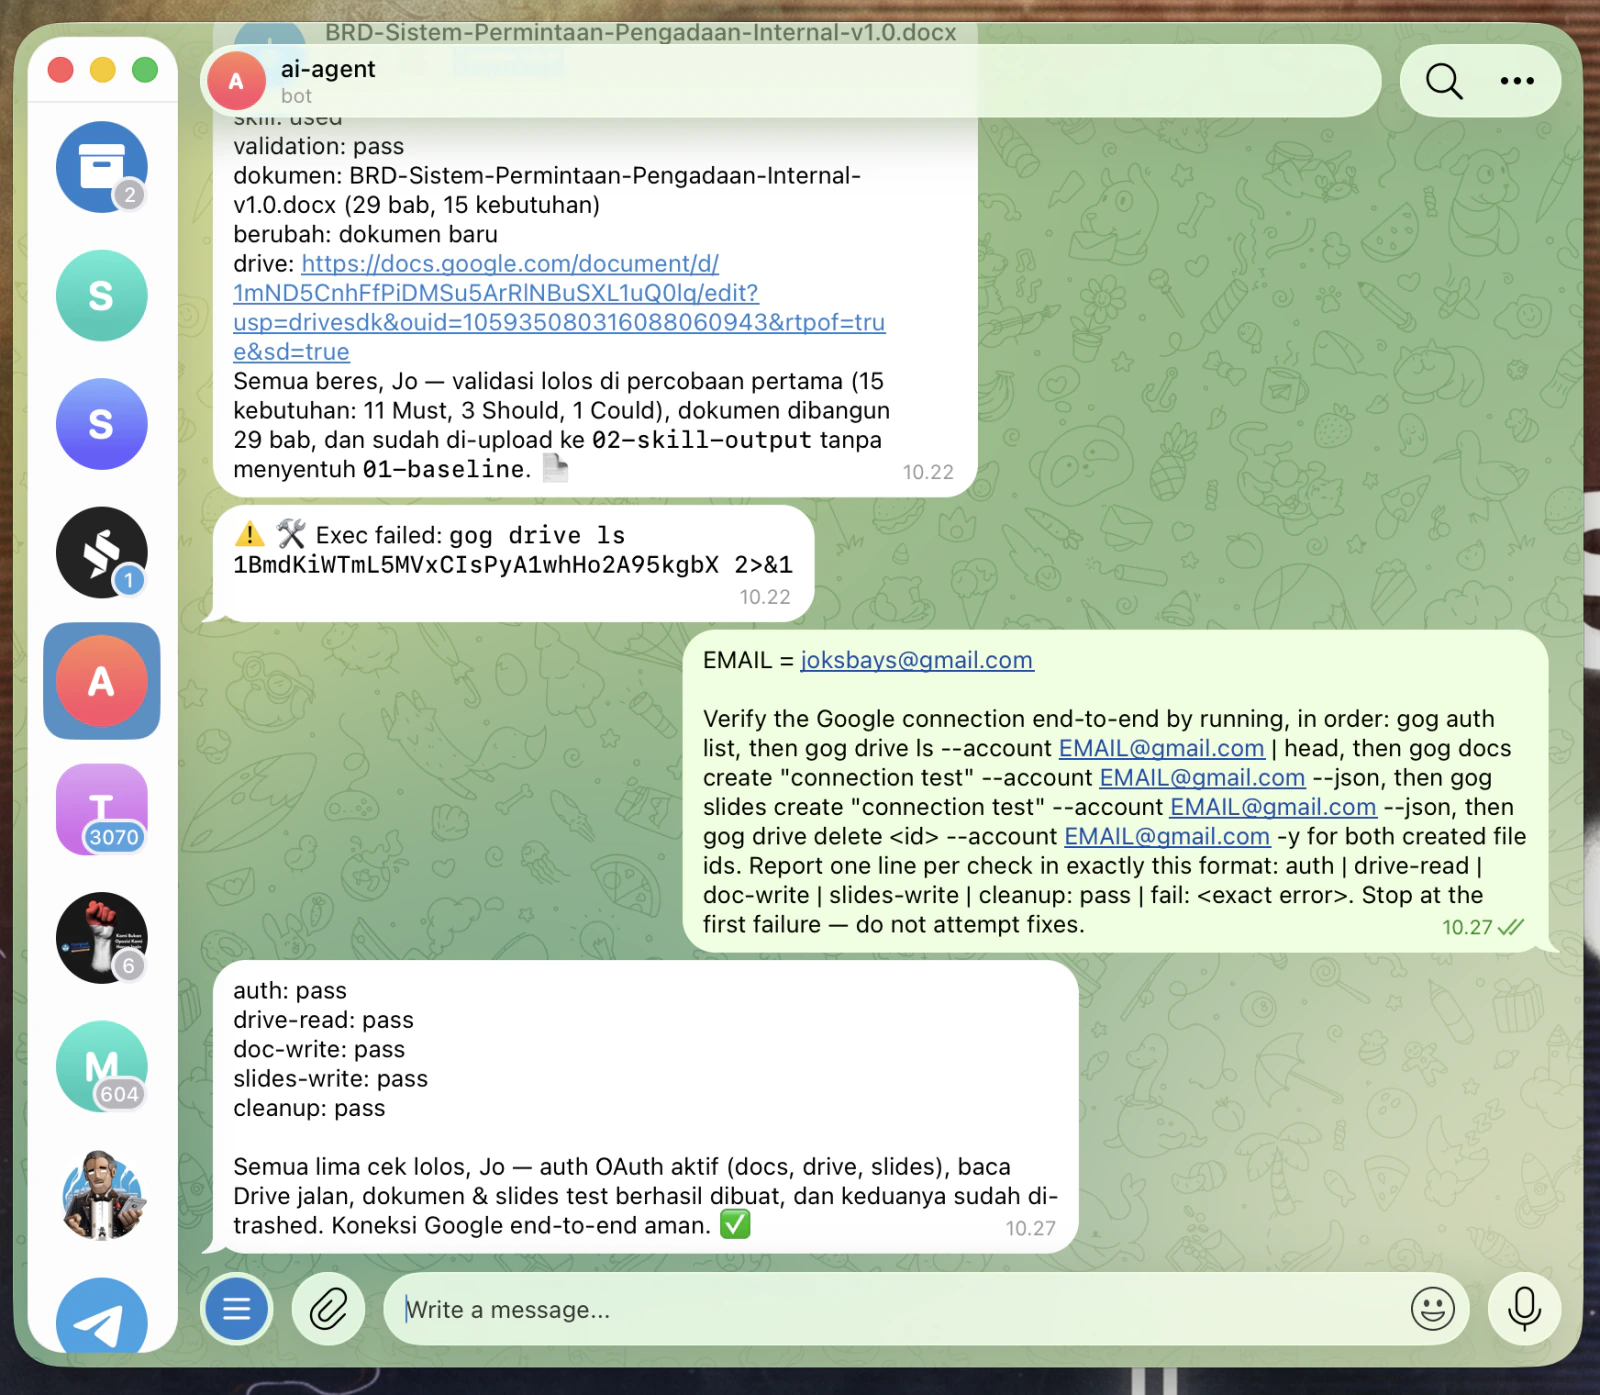Click the document emoji after '01-baseline.'
This screenshot has height=1395, width=1600.
pyautogui.click(x=555, y=467)
